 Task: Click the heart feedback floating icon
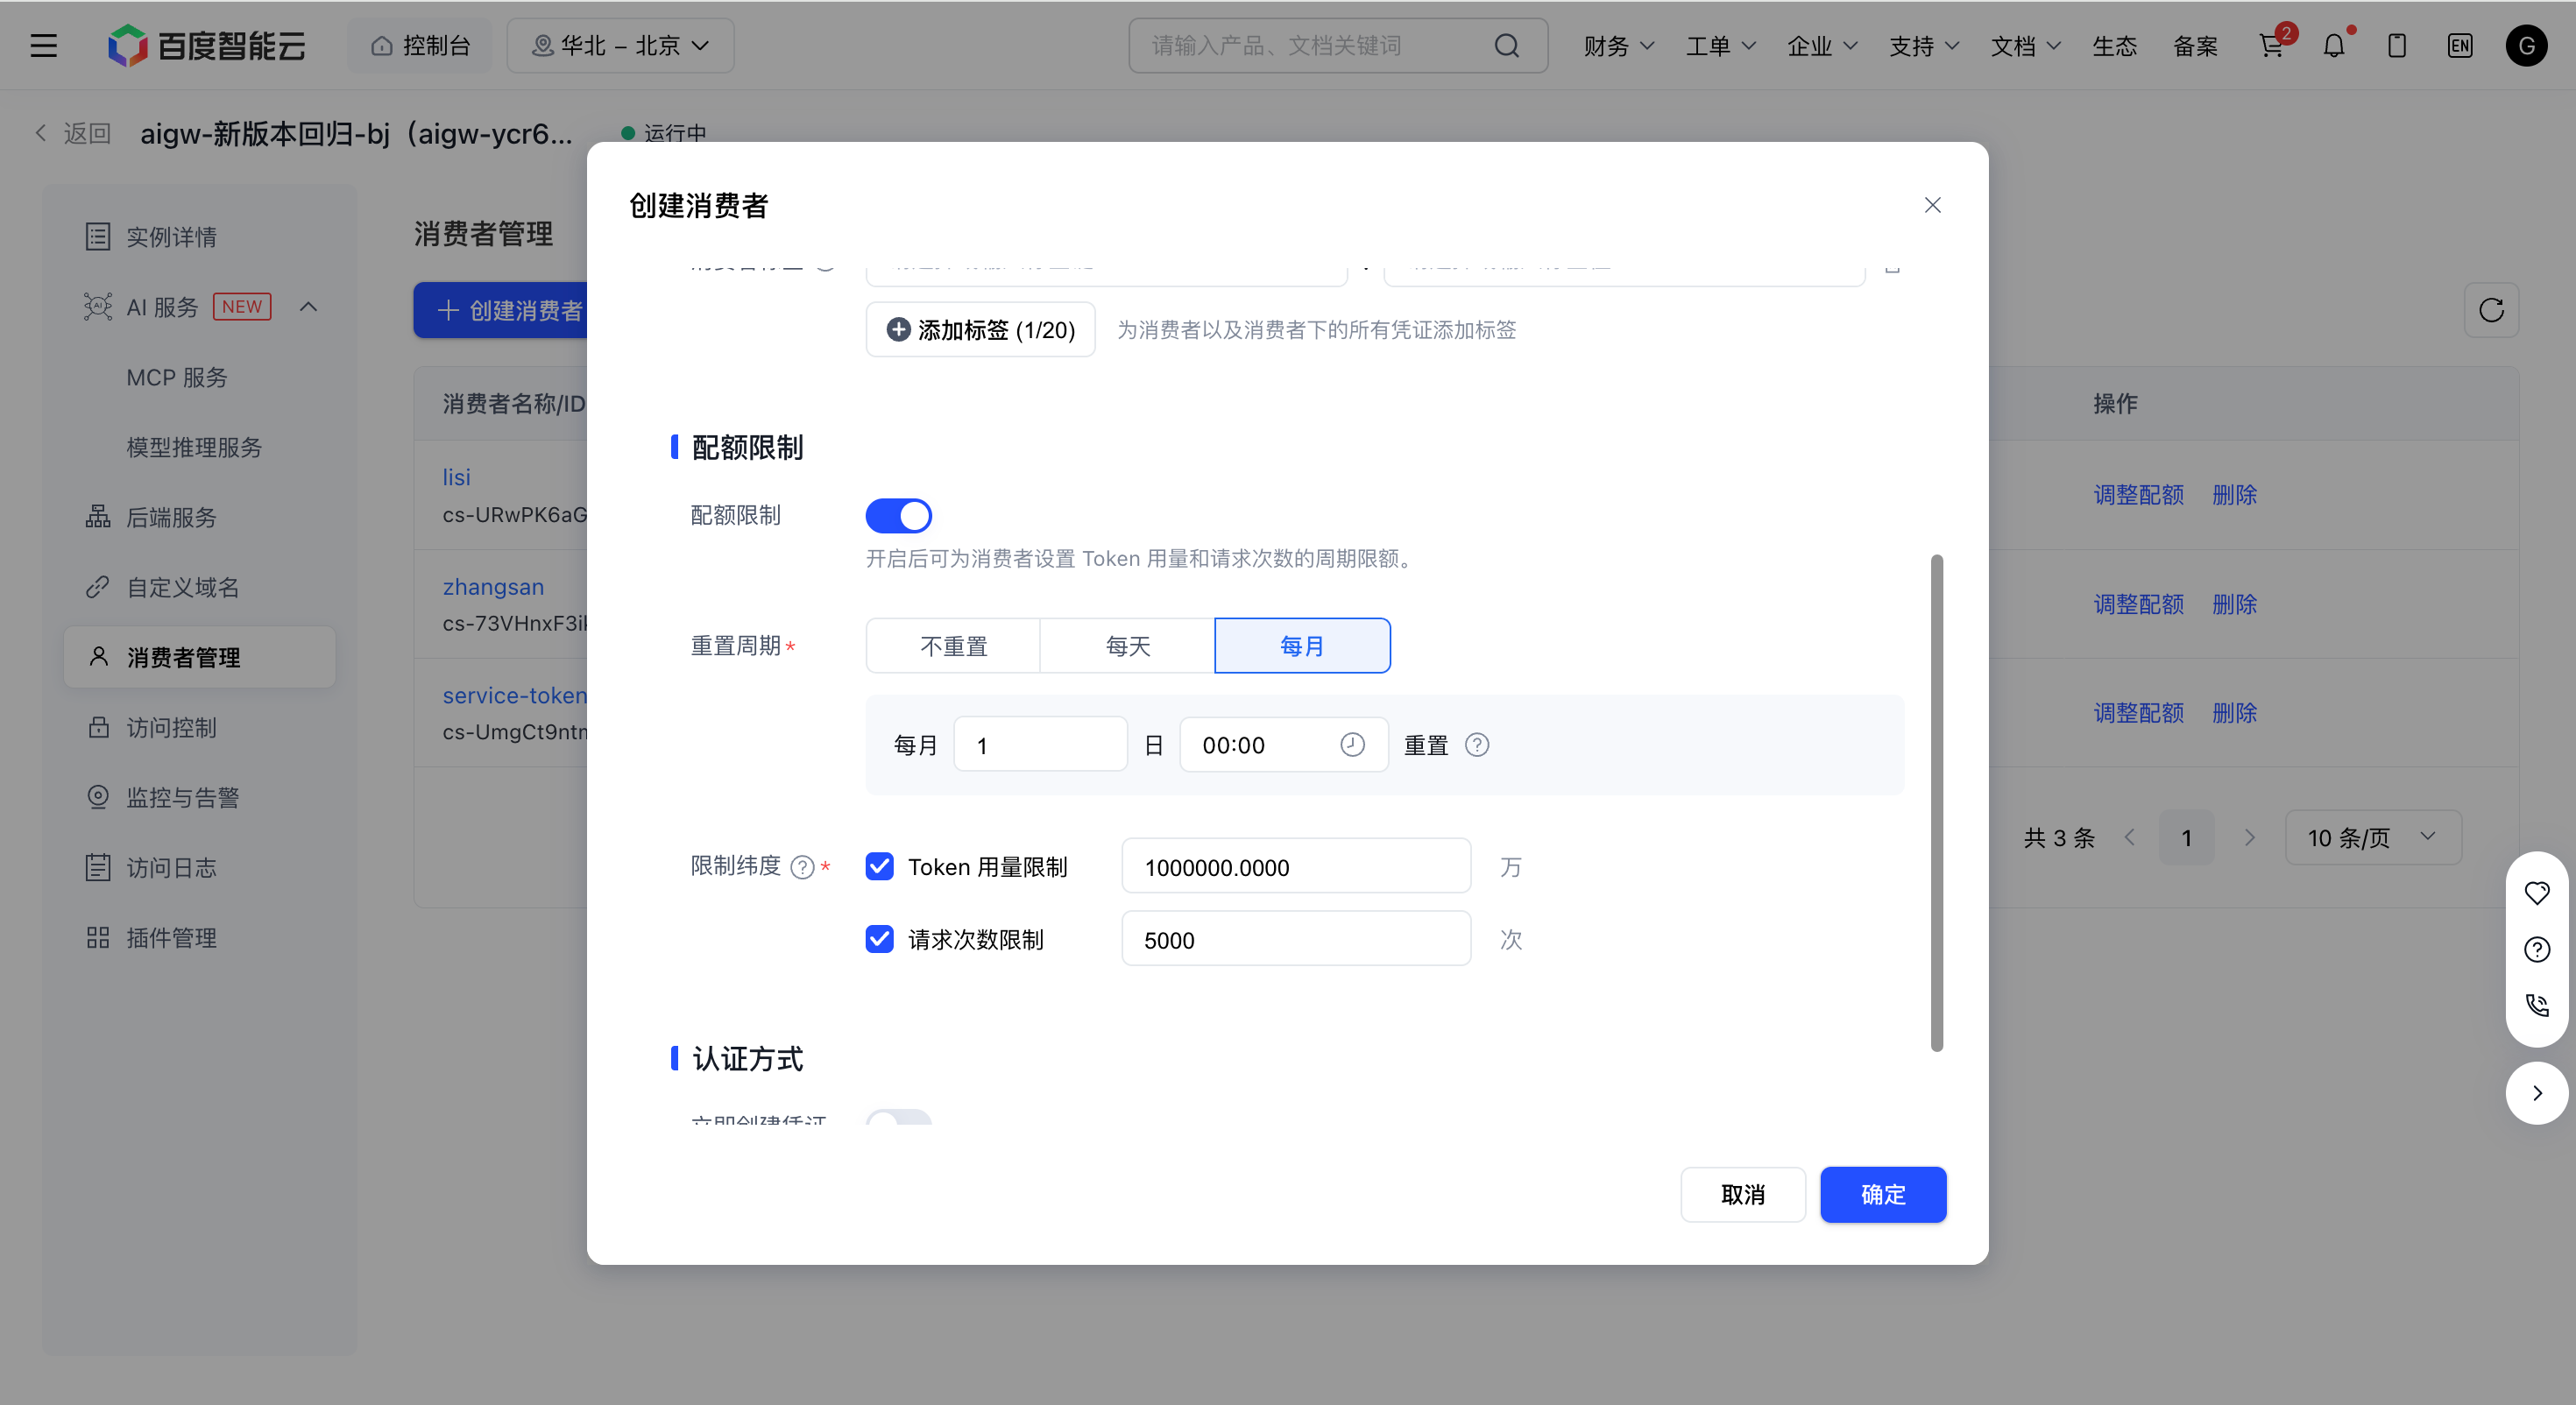click(2537, 893)
